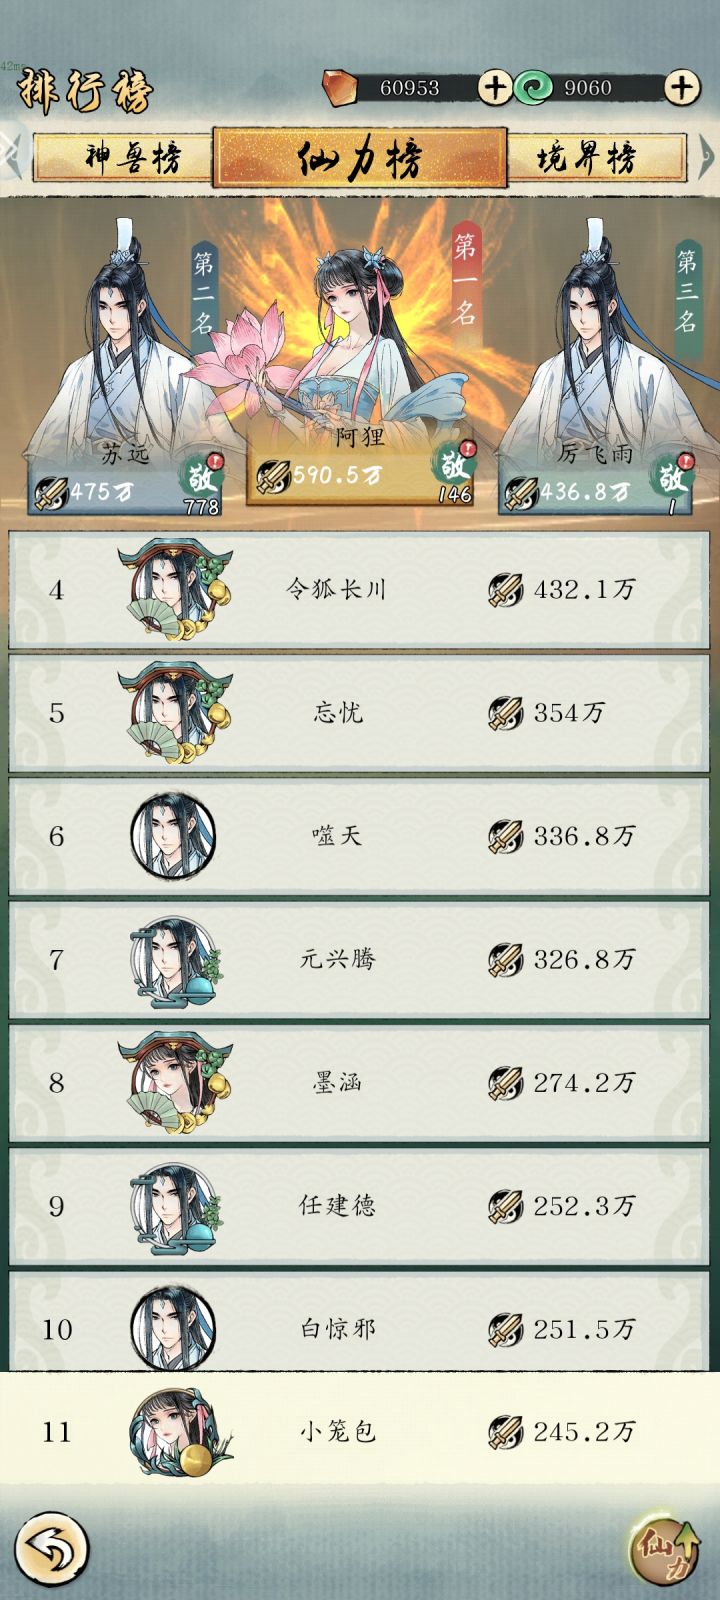The height and width of the screenshot is (1600, 720).
Task: Tap the 敬 badge under 厉飞雨
Action: pyautogui.click(x=670, y=476)
